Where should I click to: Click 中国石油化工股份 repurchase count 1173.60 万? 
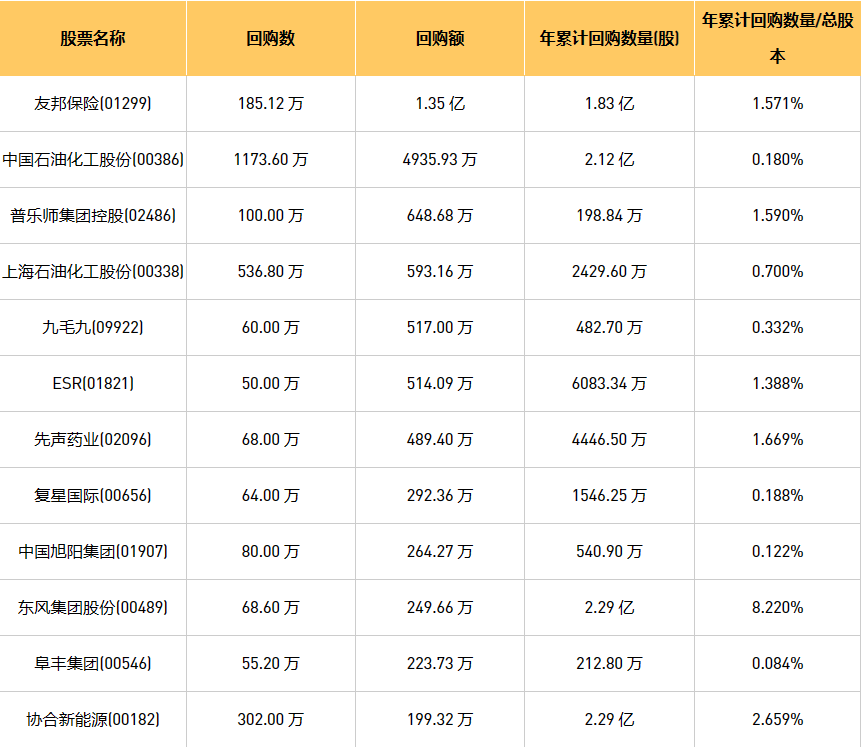click(271, 159)
